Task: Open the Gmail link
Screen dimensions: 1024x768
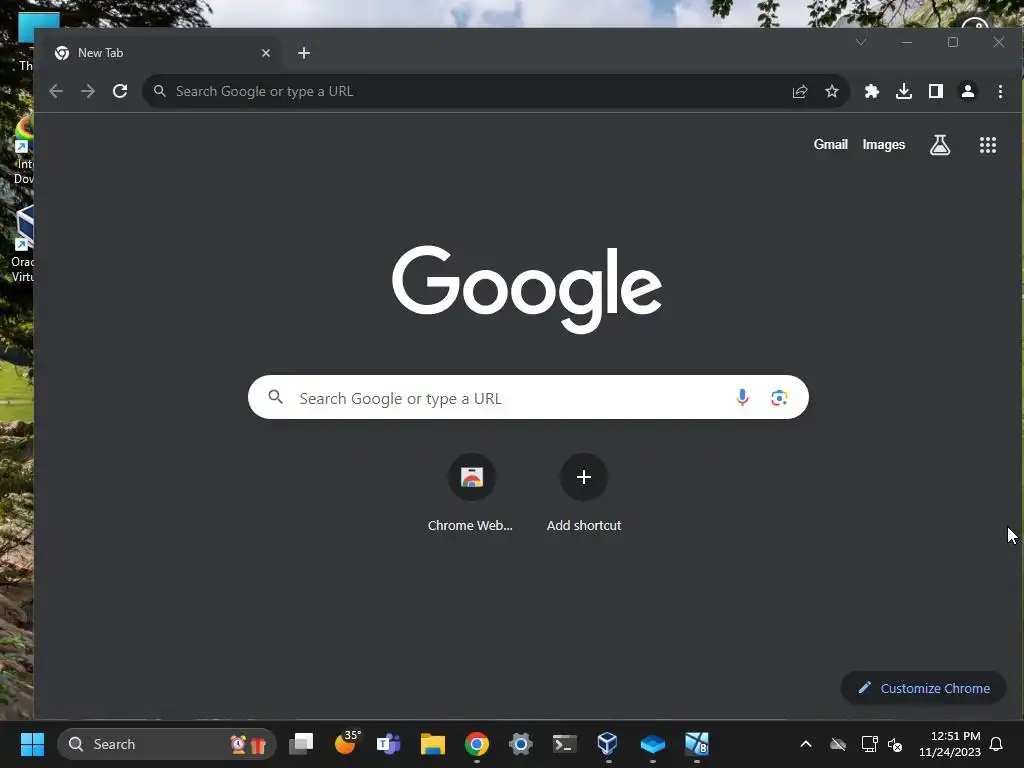Action: tap(830, 144)
